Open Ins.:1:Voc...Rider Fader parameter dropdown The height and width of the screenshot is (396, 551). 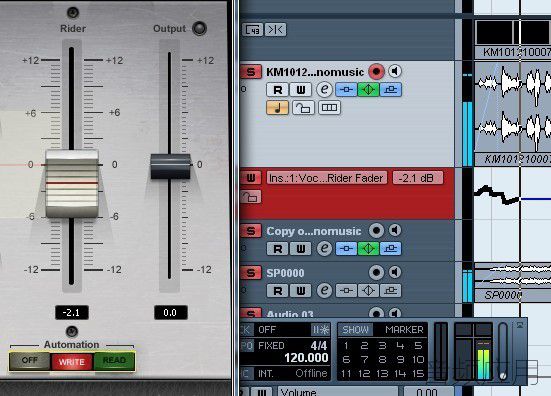click(327, 178)
